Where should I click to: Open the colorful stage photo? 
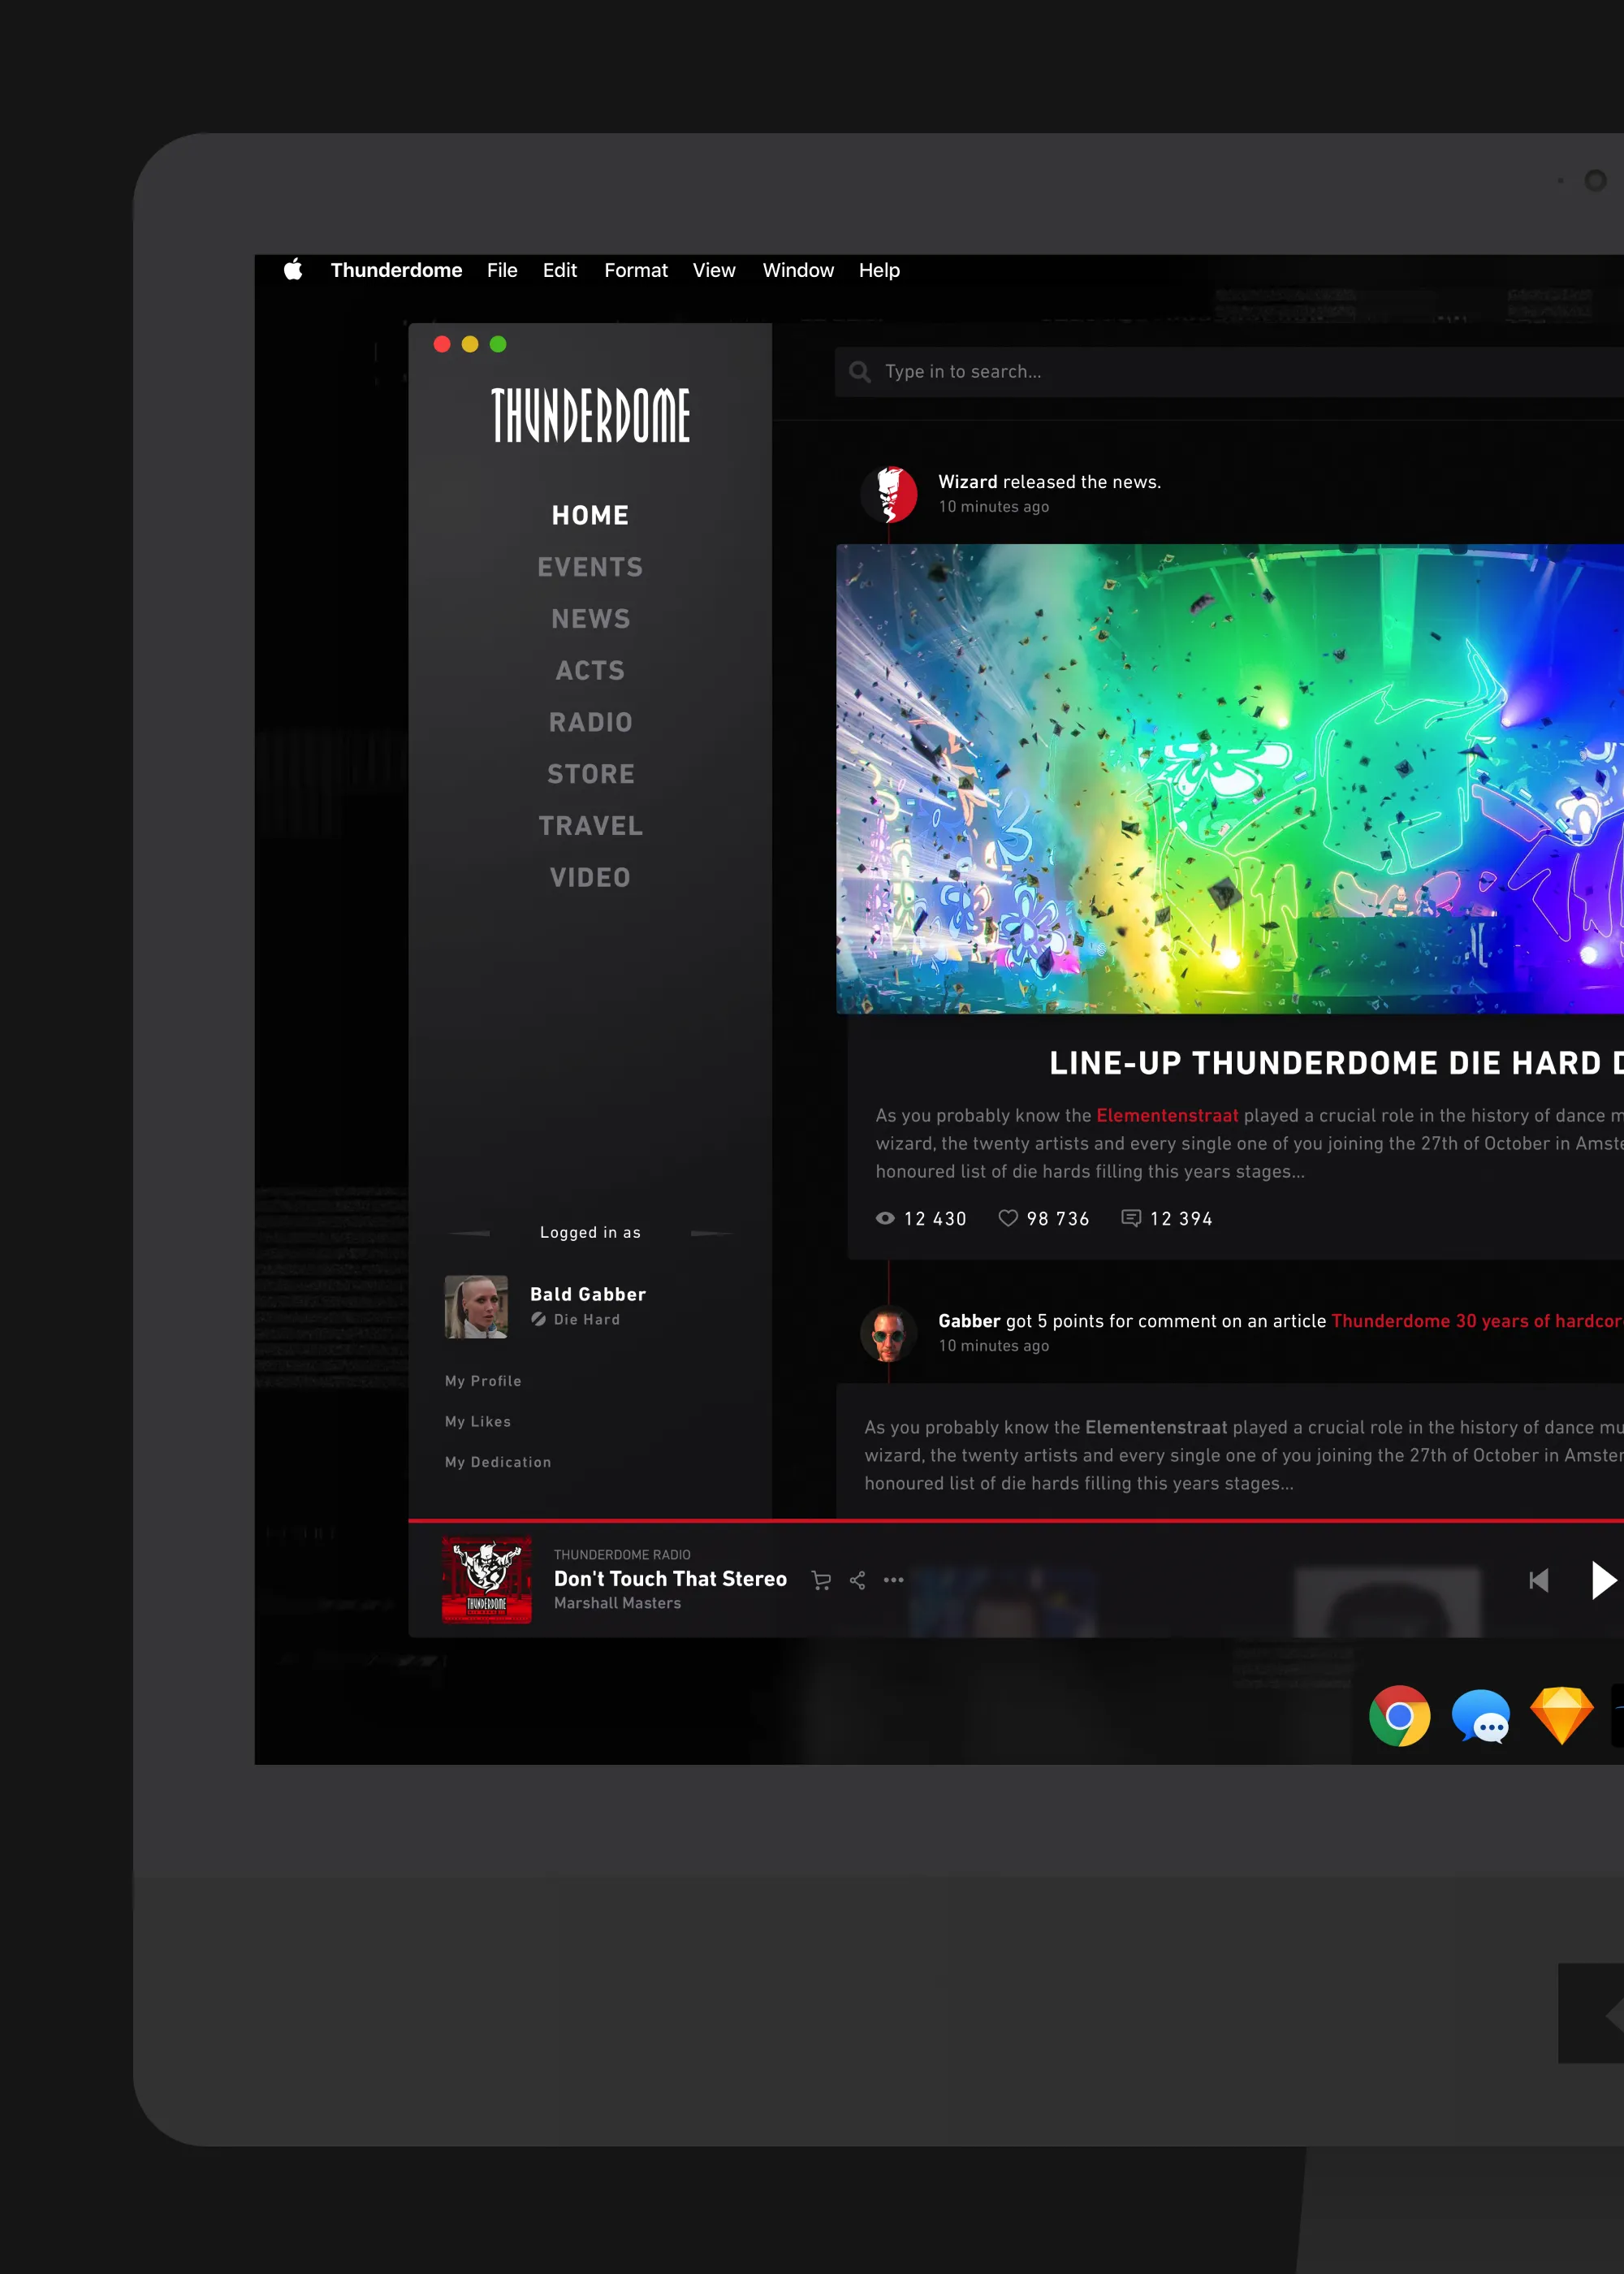tap(1230, 779)
